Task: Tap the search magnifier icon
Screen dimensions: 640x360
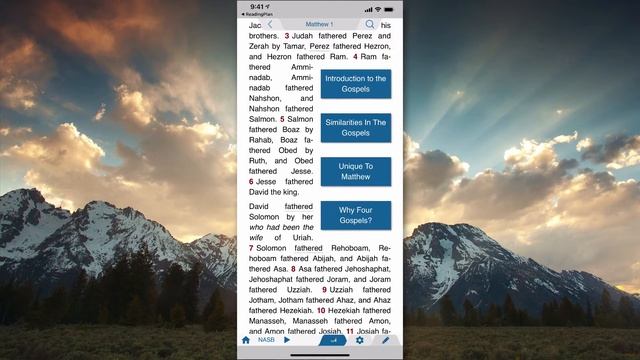Action: click(369, 24)
